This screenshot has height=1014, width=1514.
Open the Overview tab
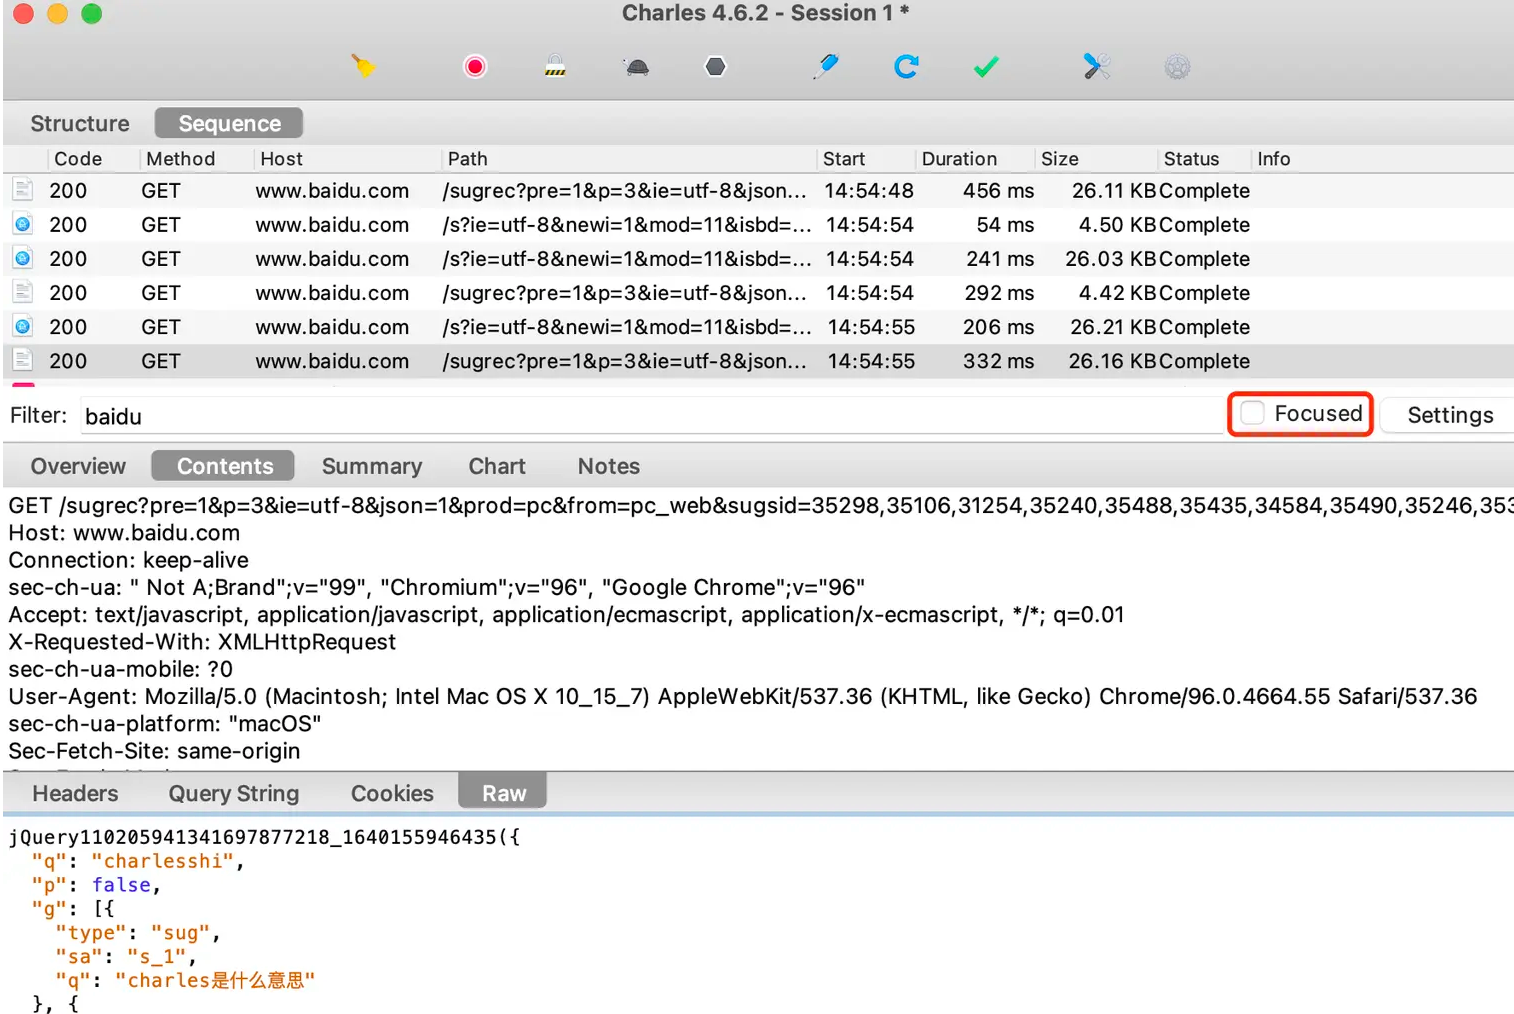pos(78,466)
